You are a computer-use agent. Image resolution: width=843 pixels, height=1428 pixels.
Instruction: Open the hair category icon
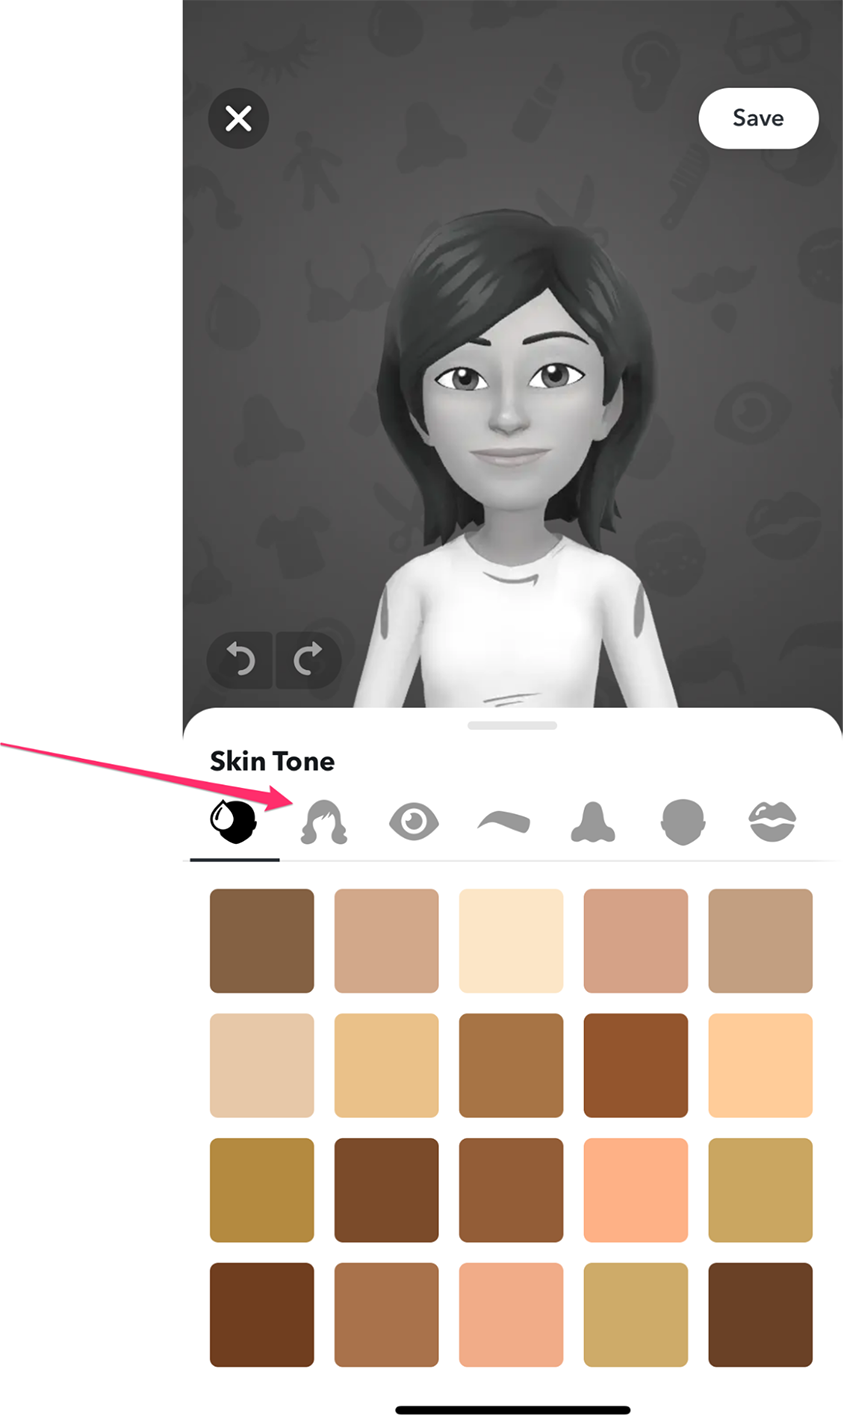click(x=324, y=822)
